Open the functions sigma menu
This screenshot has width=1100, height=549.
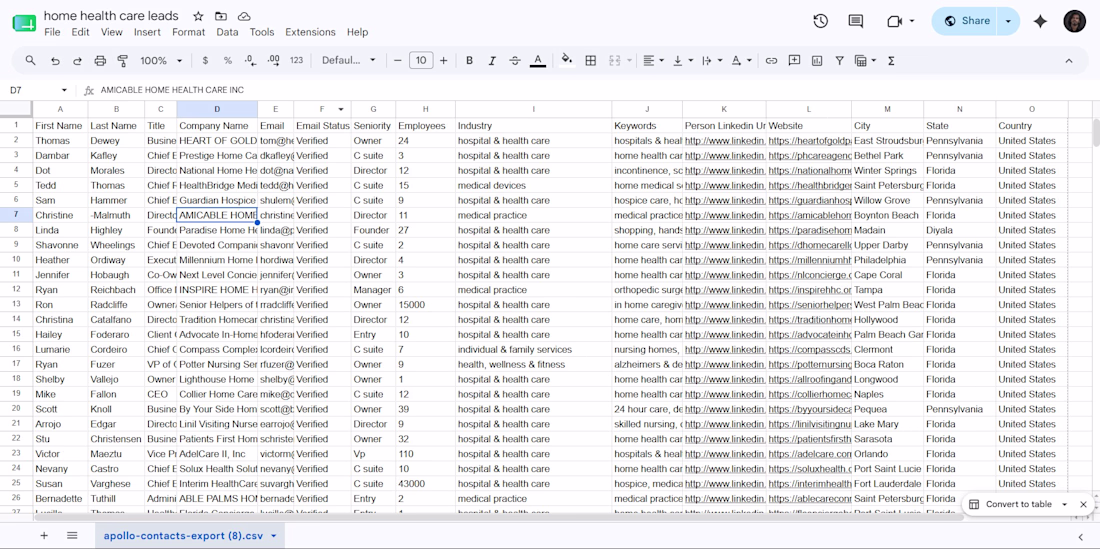pos(891,61)
